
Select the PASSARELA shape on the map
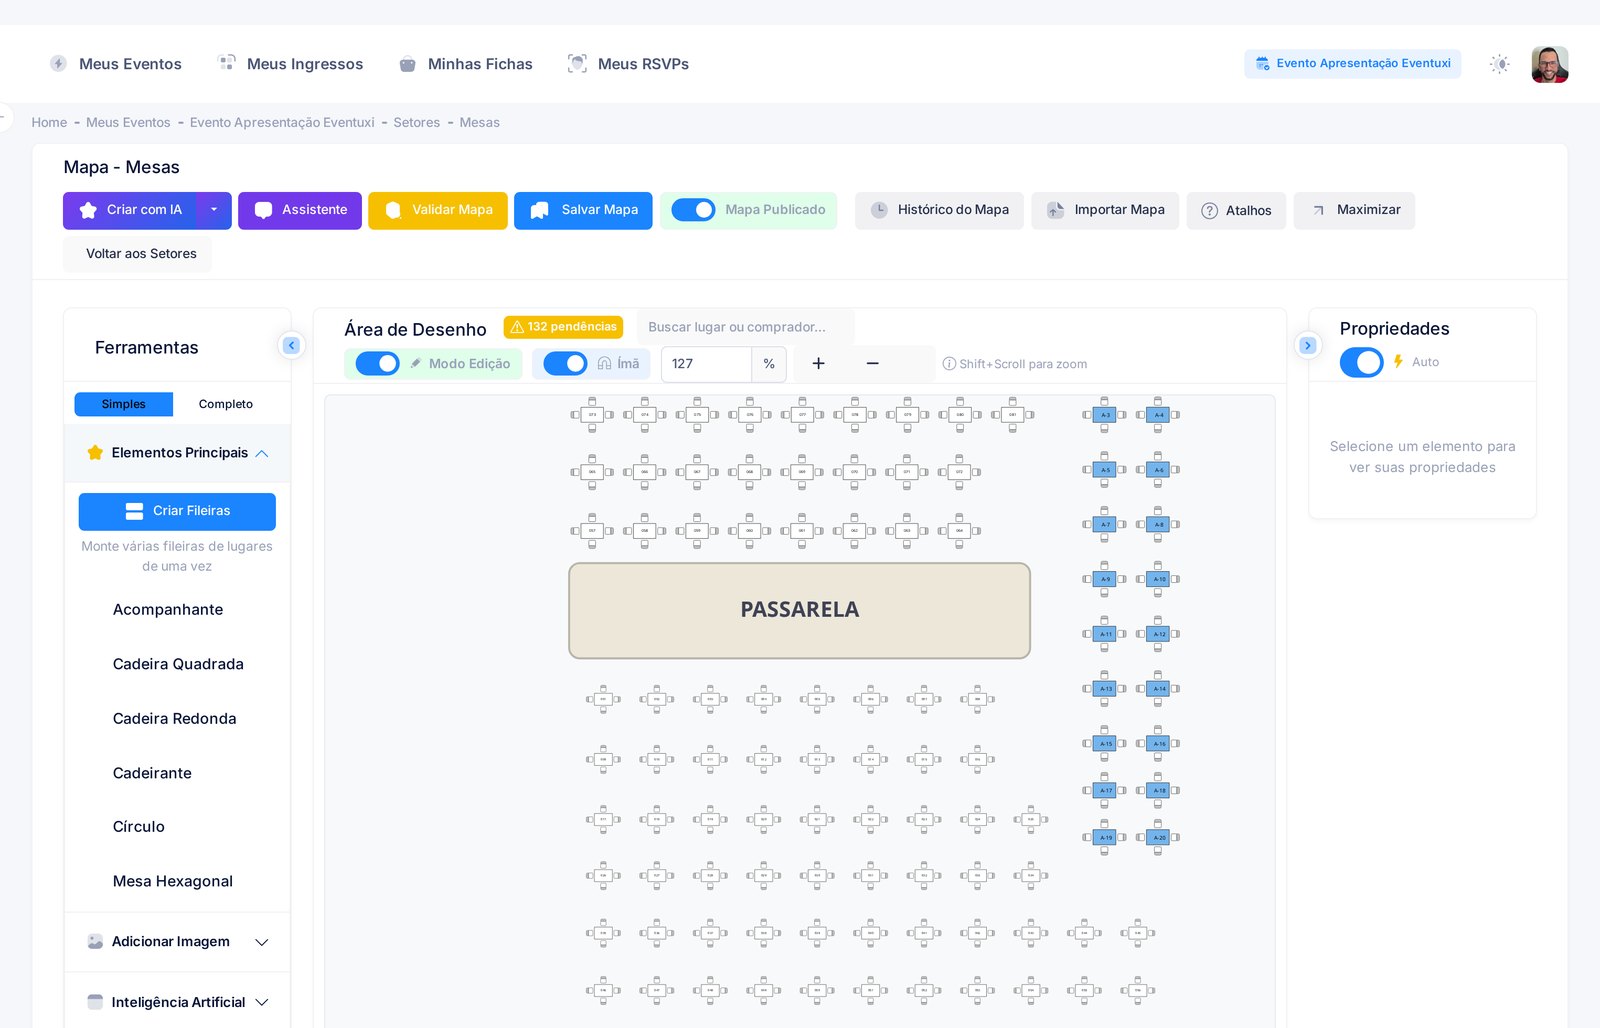[799, 610]
